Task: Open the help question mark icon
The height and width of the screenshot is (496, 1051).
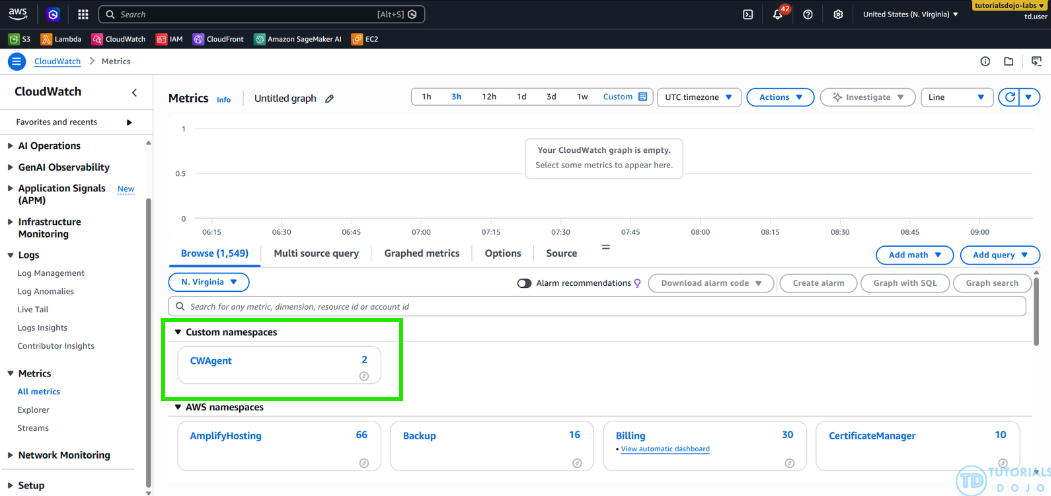Action: pos(808,14)
